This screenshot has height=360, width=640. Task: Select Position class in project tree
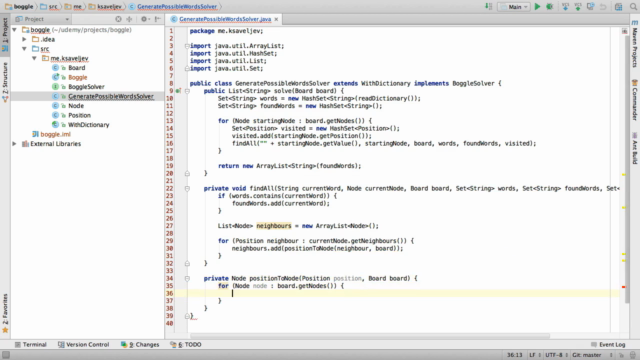point(79,115)
